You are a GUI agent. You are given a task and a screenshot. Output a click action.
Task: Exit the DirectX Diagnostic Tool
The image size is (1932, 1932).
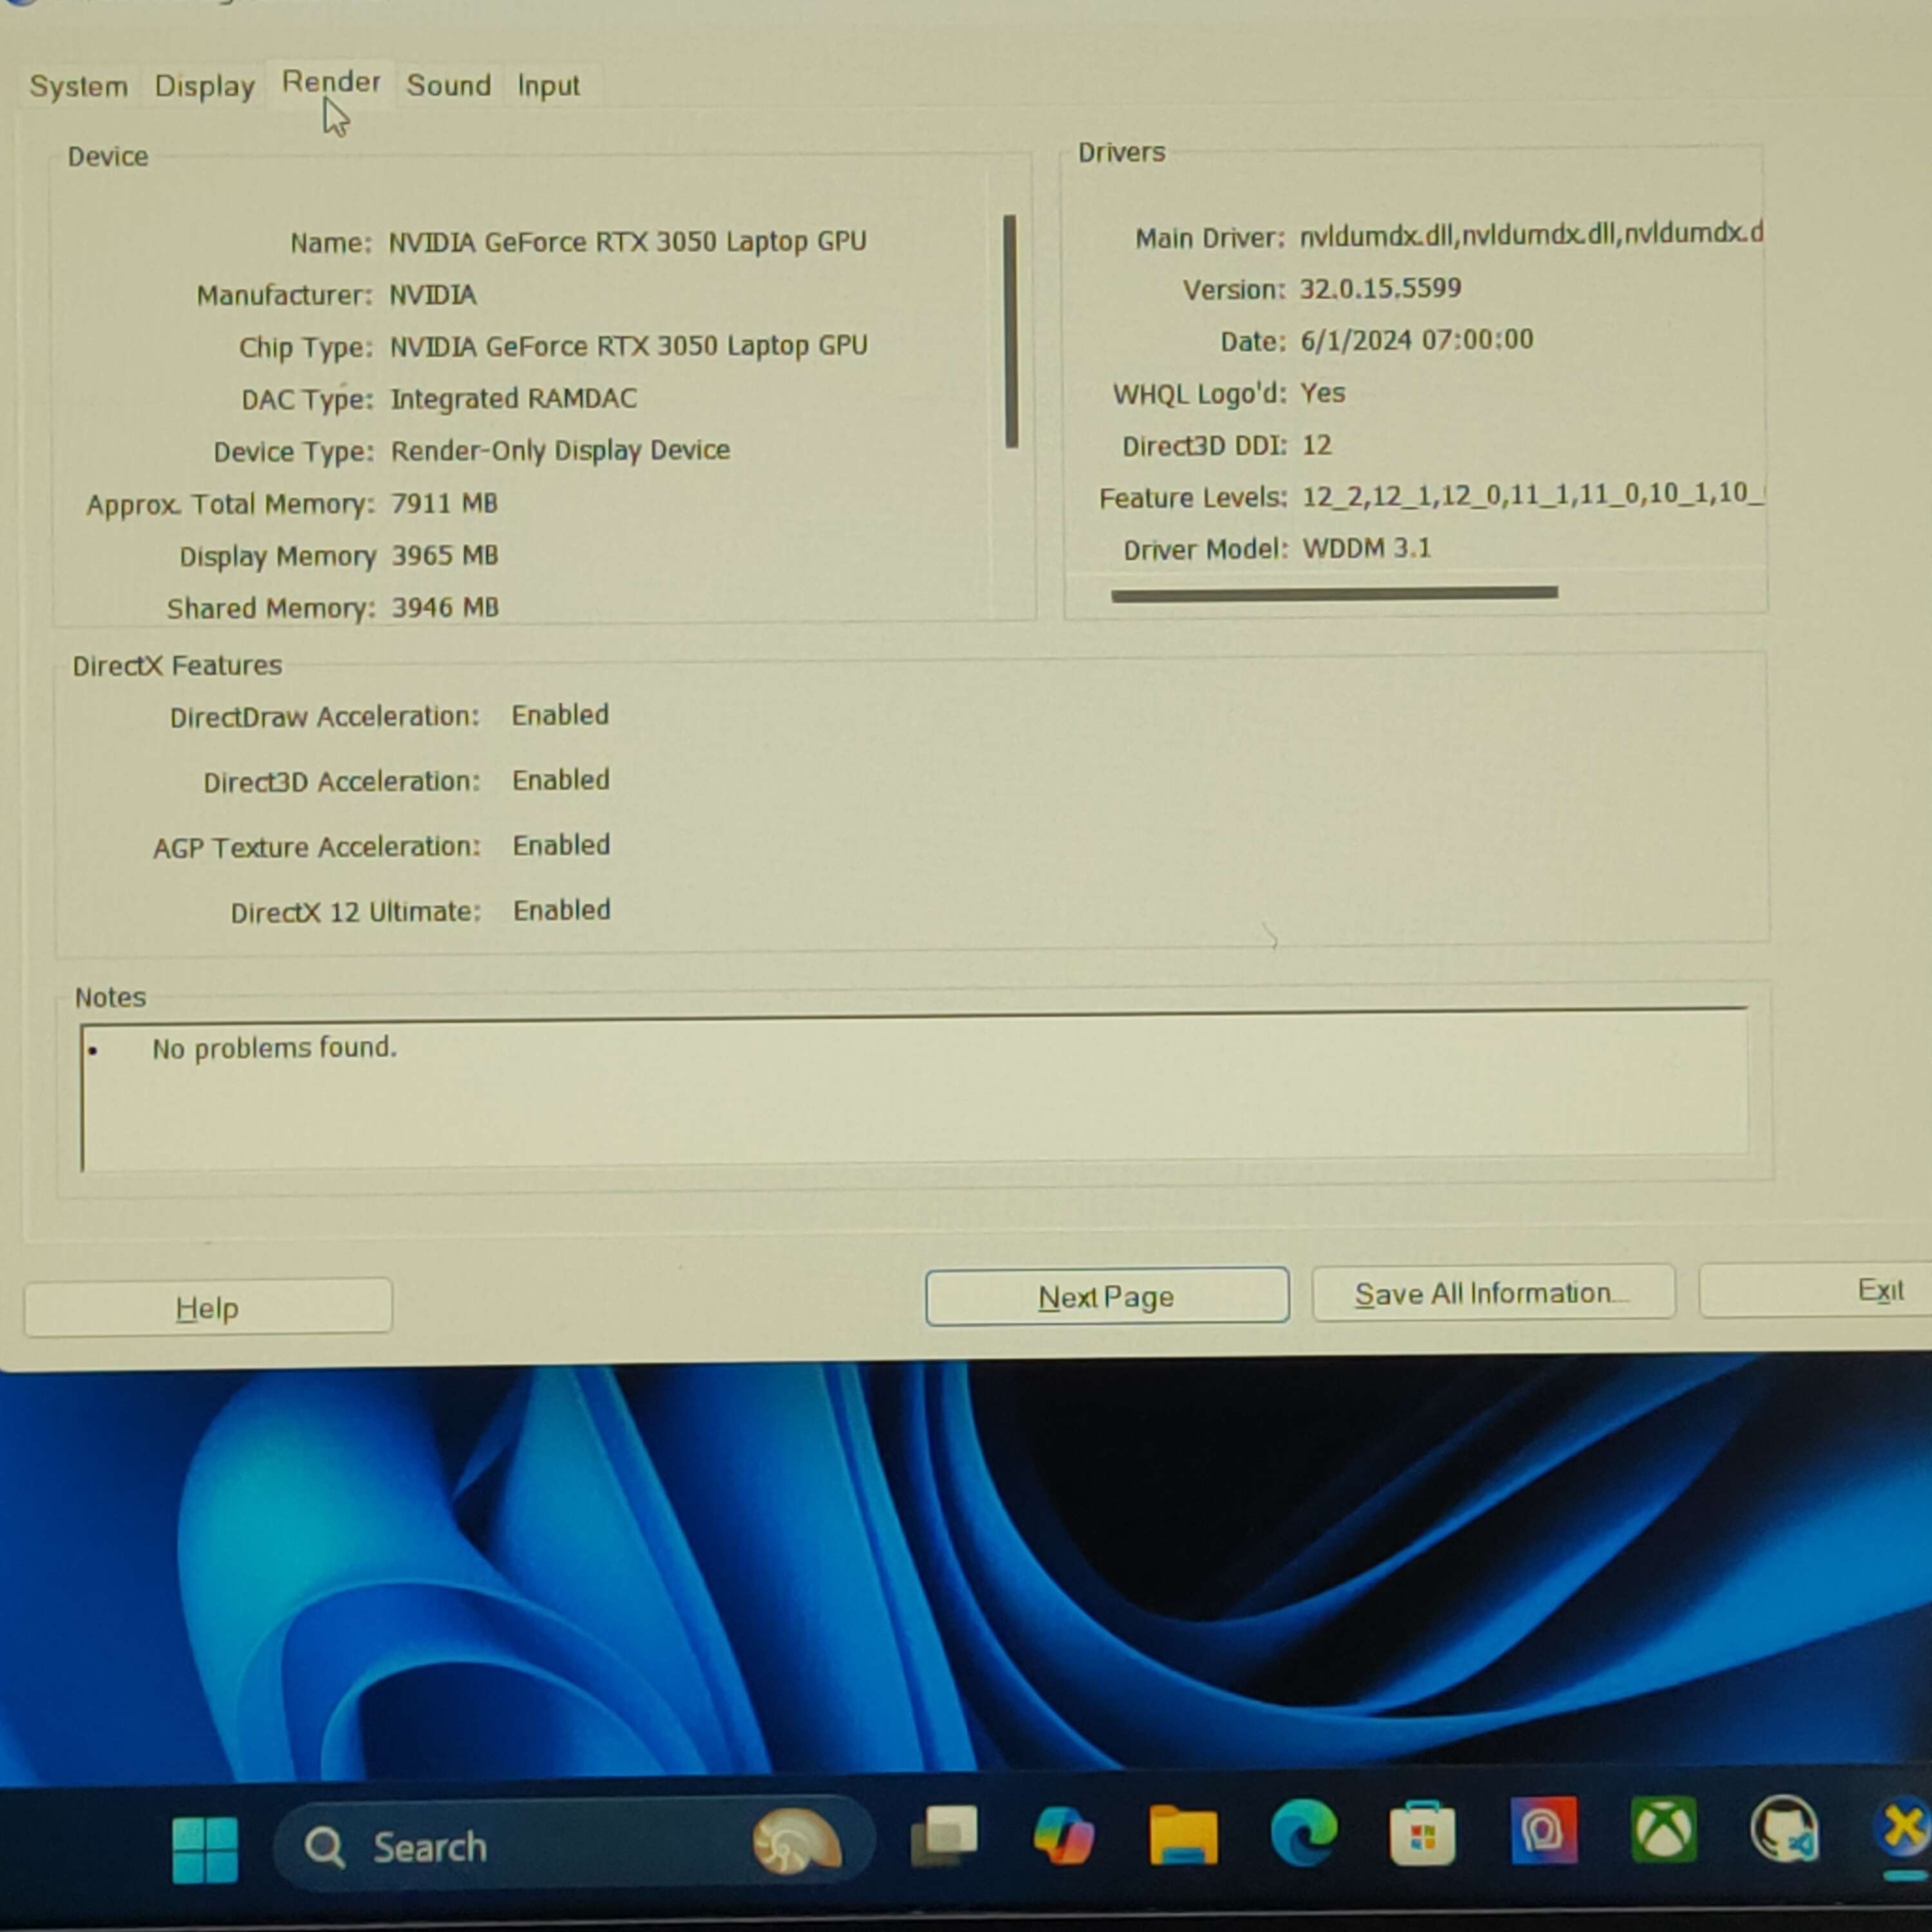[1880, 1290]
